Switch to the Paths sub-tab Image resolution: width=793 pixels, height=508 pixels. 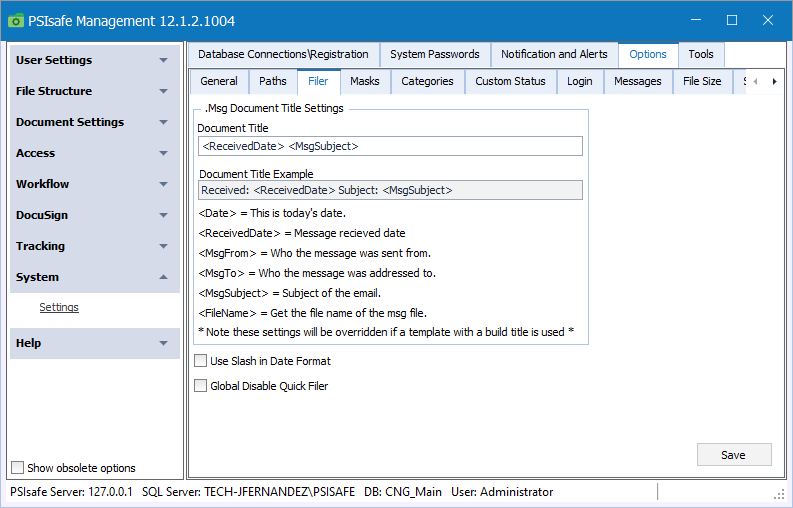coord(273,81)
